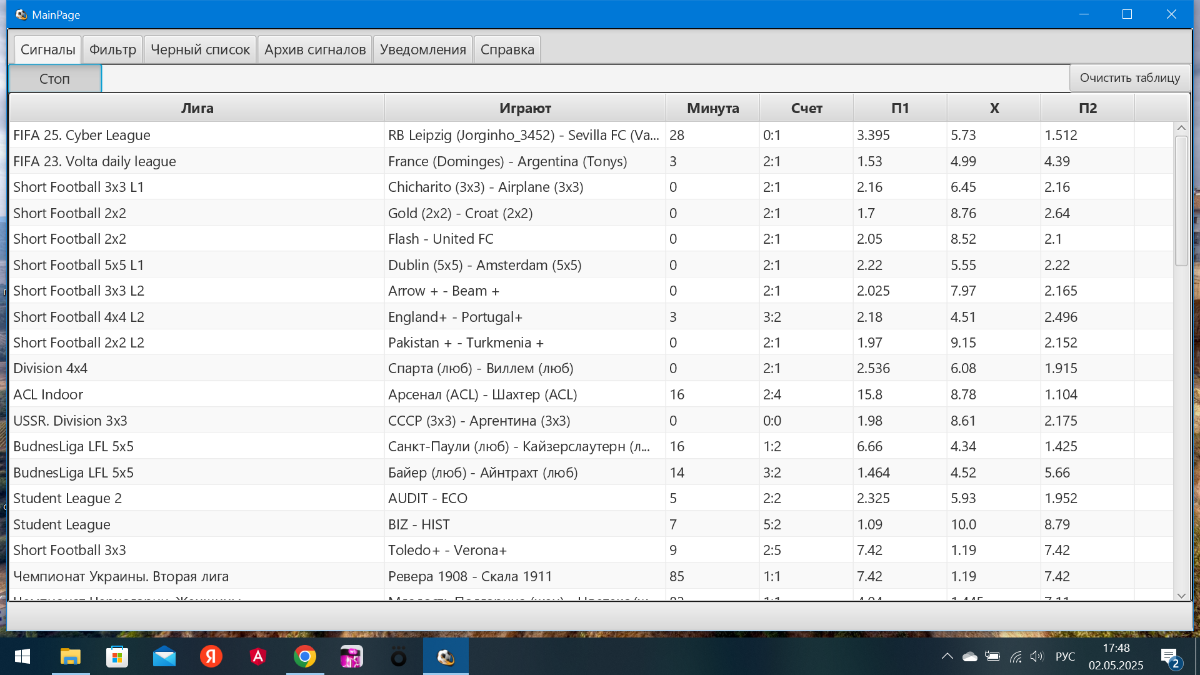
Task: Launch Microsoft Store from the taskbar
Action: tap(117, 656)
